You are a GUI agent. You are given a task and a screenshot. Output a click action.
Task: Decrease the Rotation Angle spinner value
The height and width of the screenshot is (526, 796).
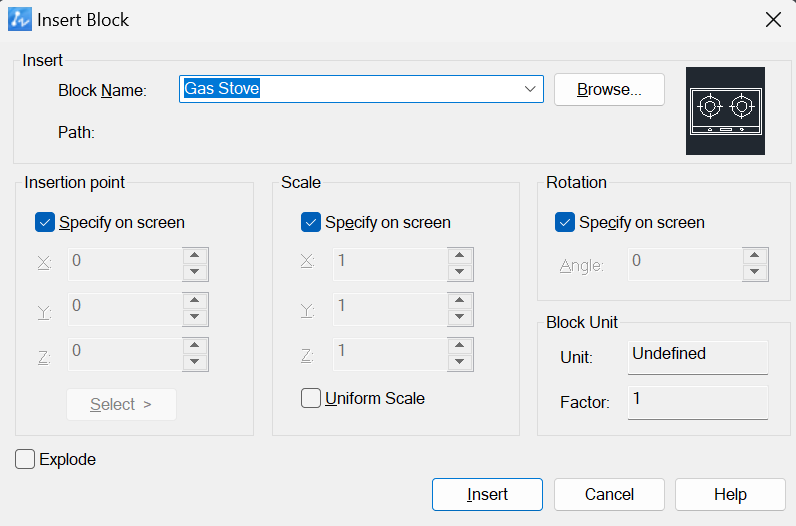(x=755, y=272)
